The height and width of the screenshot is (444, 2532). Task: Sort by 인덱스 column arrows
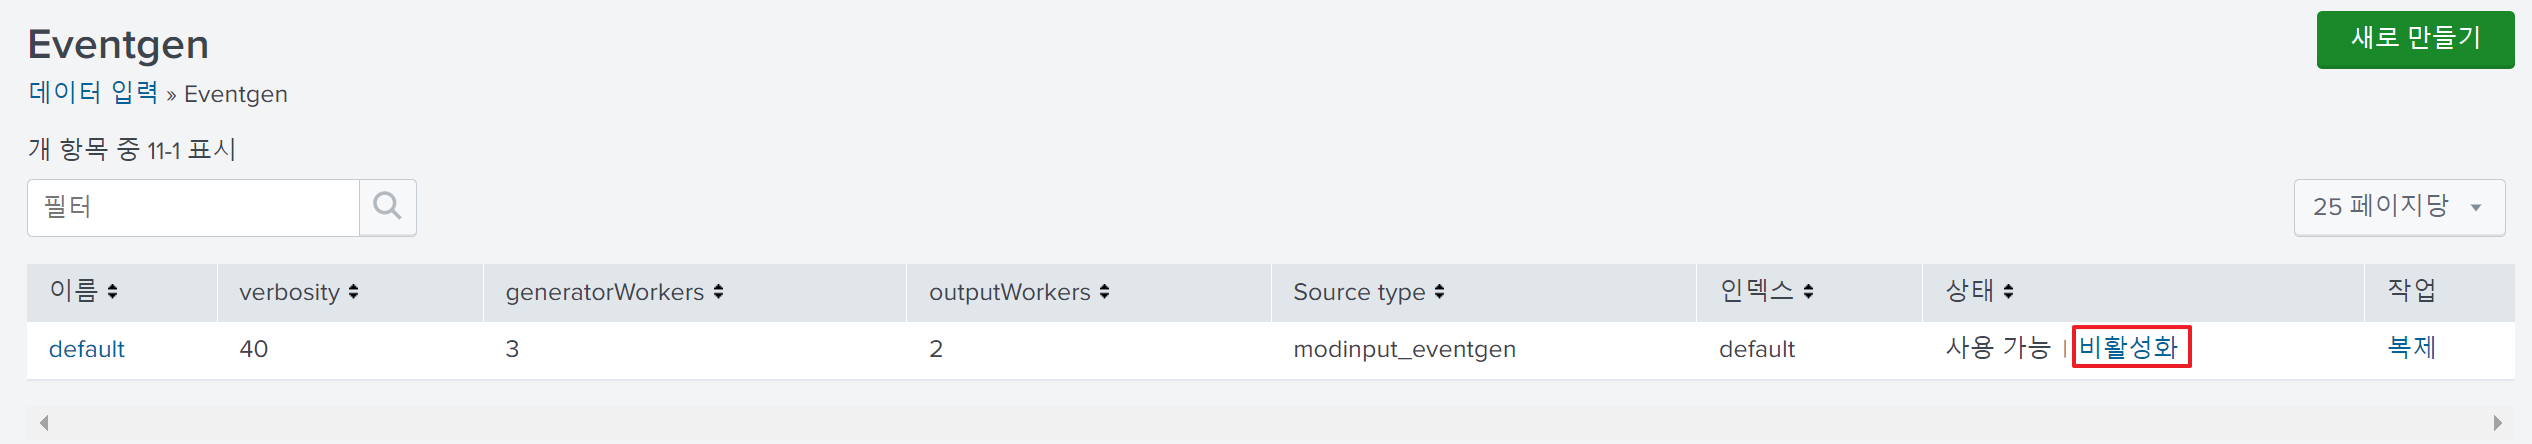tap(1808, 292)
